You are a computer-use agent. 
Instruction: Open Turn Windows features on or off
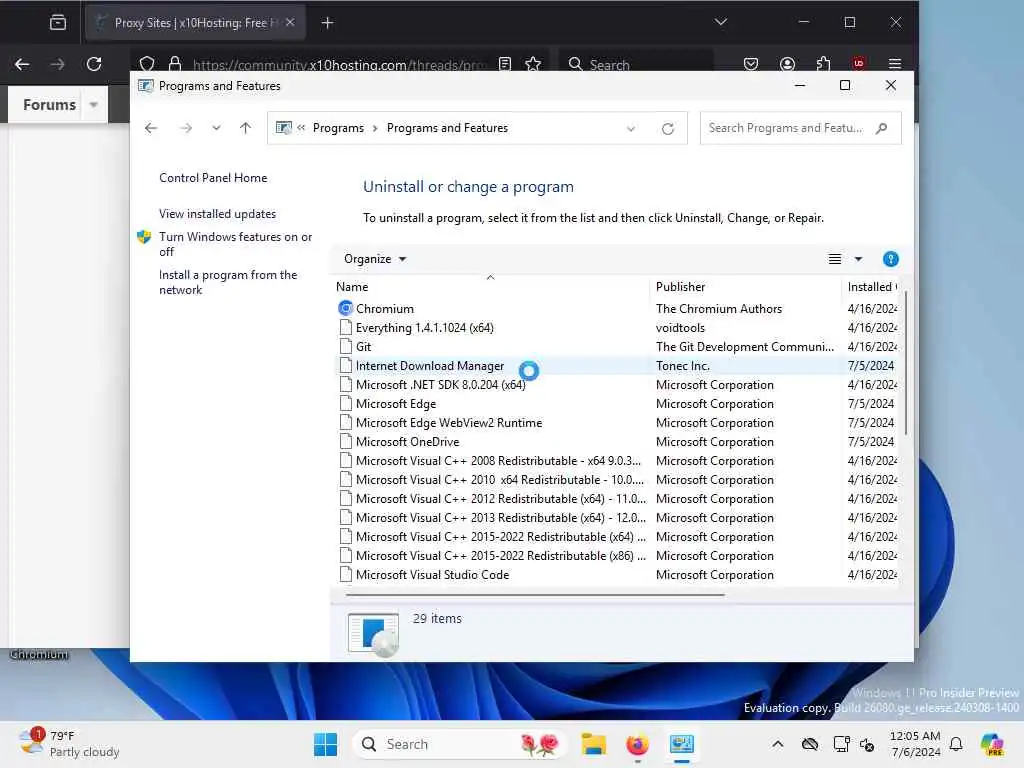pyautogui.click(x=235, y=244)
